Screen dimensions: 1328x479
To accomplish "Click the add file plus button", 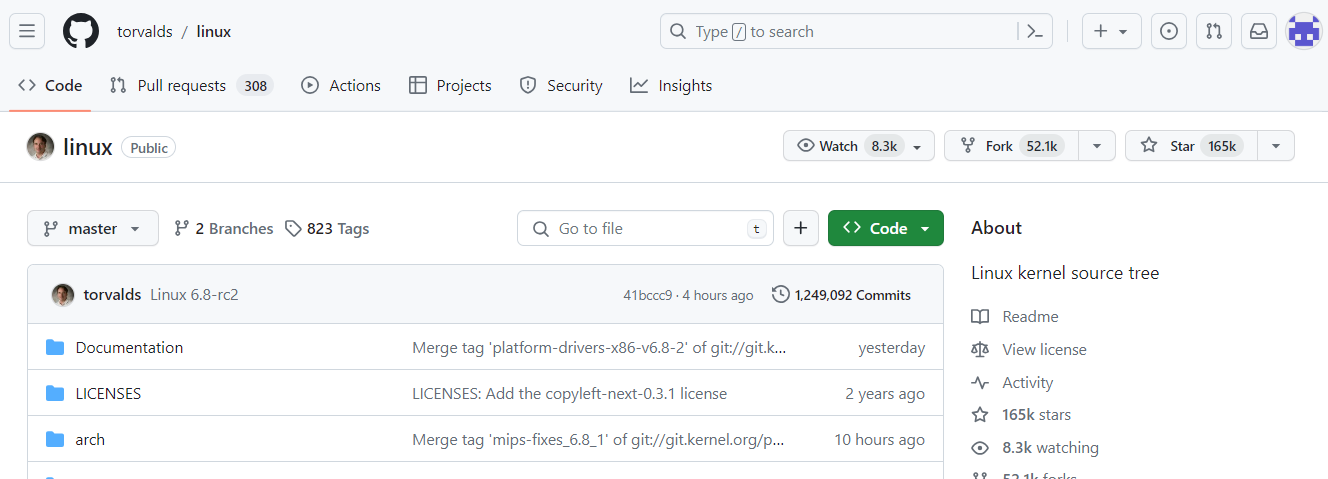I will (800, 228).
